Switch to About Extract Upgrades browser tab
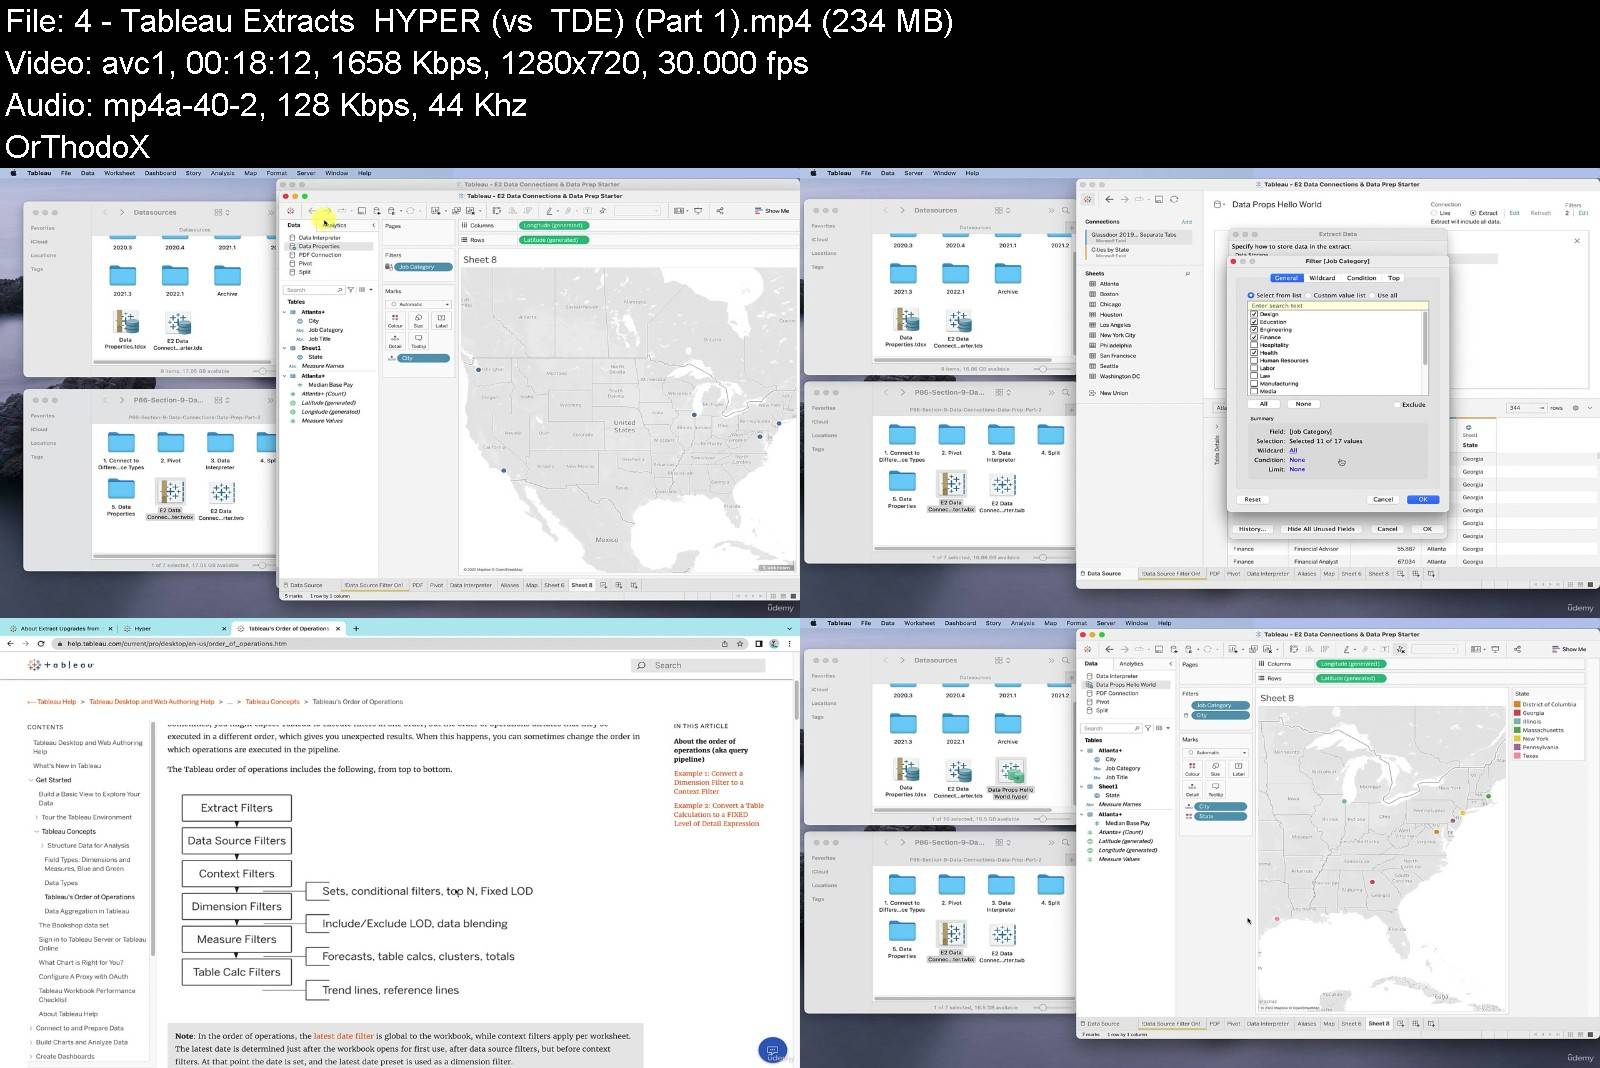This screenshot has width=1600, height=1068. tap(60, 629)
